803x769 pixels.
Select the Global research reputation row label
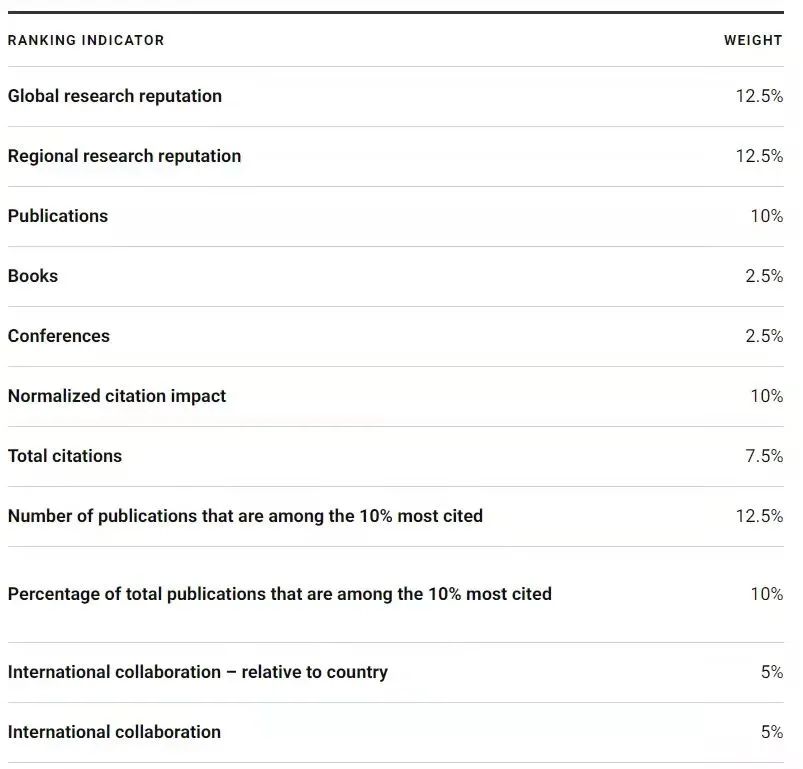click(x=115, y=96)
